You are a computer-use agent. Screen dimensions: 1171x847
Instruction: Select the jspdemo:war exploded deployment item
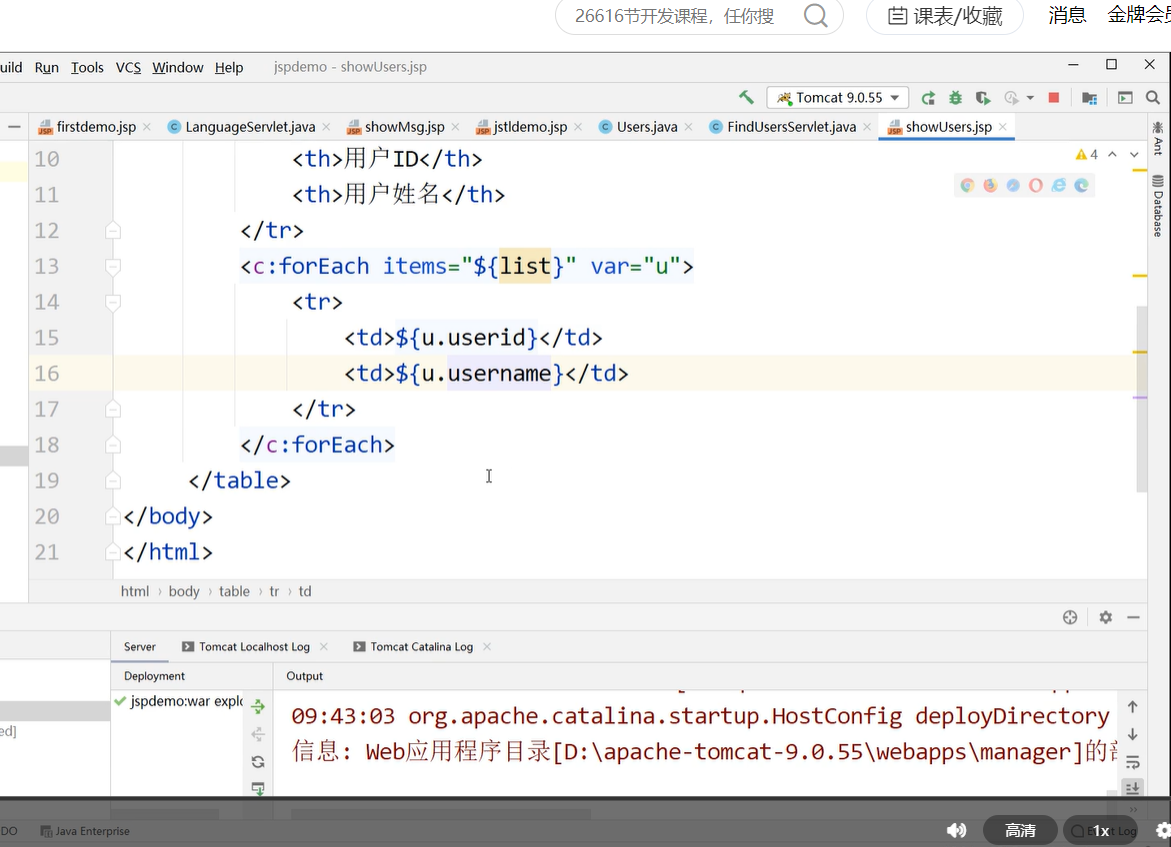(x=178, y=701)
